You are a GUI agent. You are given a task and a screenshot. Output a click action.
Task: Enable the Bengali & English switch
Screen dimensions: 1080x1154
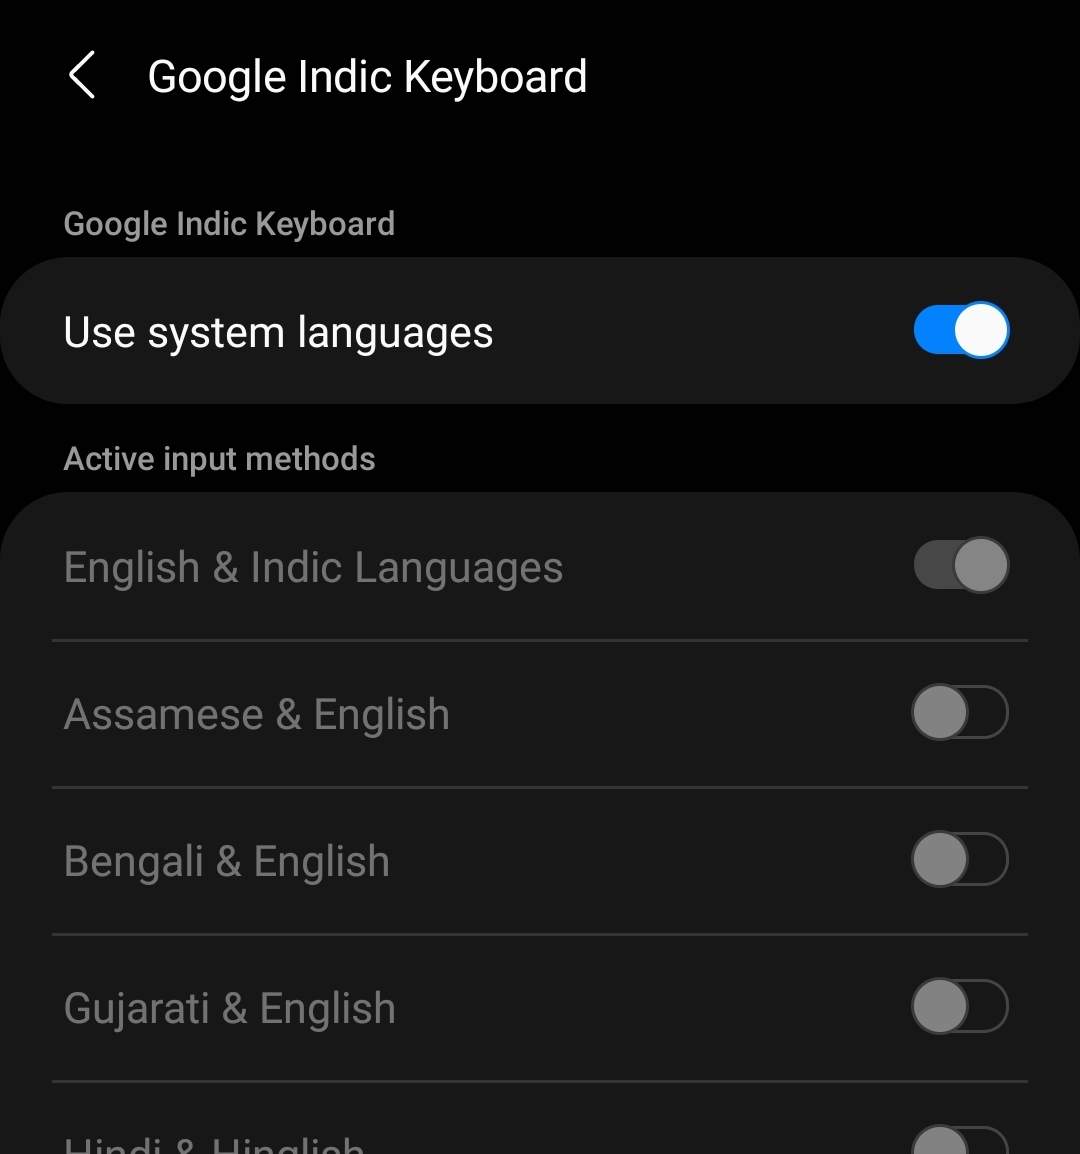(x=959, y=859)
